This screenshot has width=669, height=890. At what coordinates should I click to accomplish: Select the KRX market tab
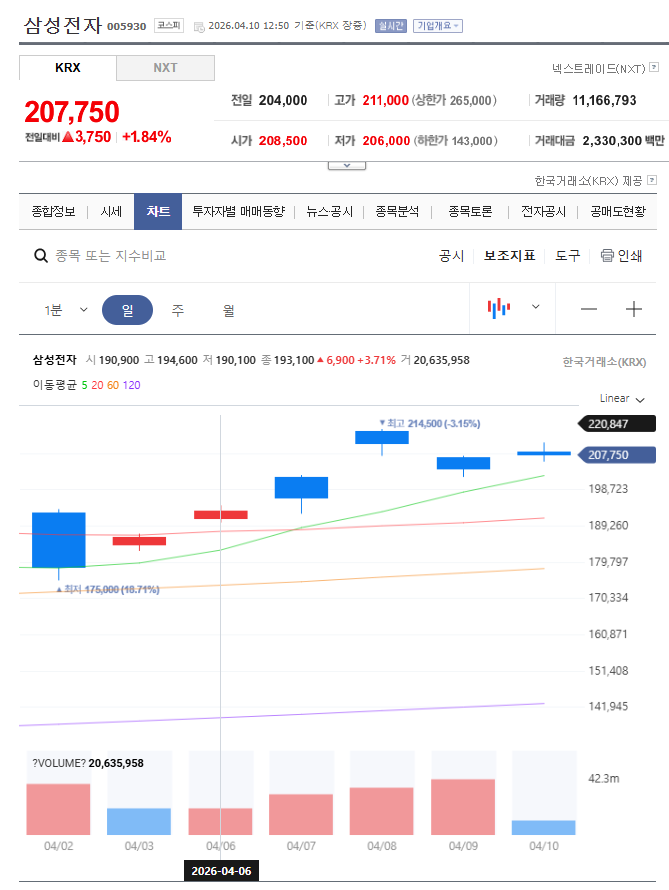(68, 68)
